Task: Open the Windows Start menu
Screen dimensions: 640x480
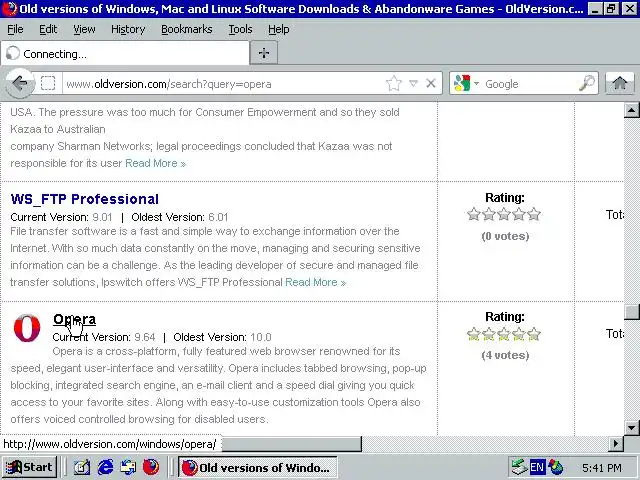Action: [29, 467]
